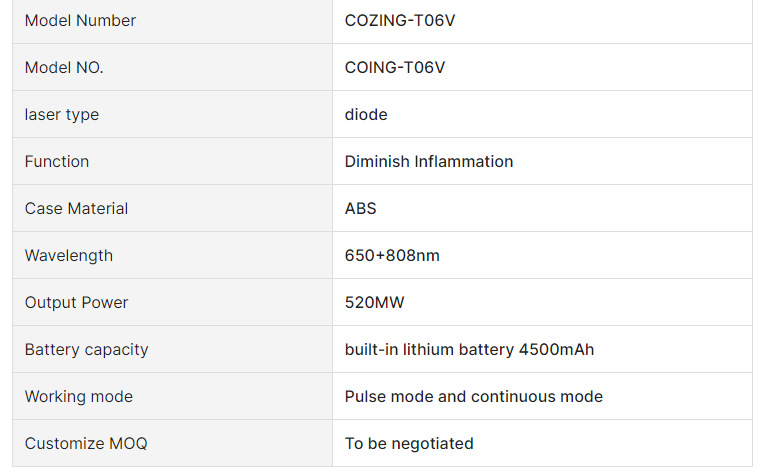
Task: Select the COING-T06V value text
Action: click(395, 68)
